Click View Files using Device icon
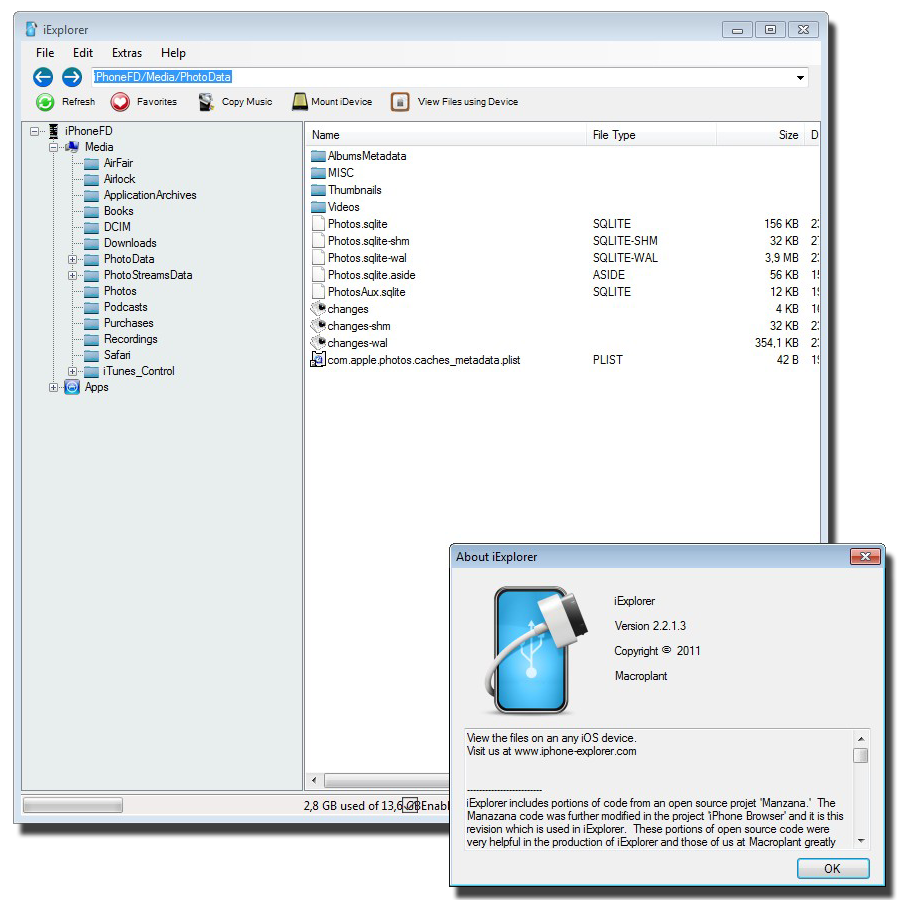The width and height of the screenshot is (900, 900). tap(400, 102)
